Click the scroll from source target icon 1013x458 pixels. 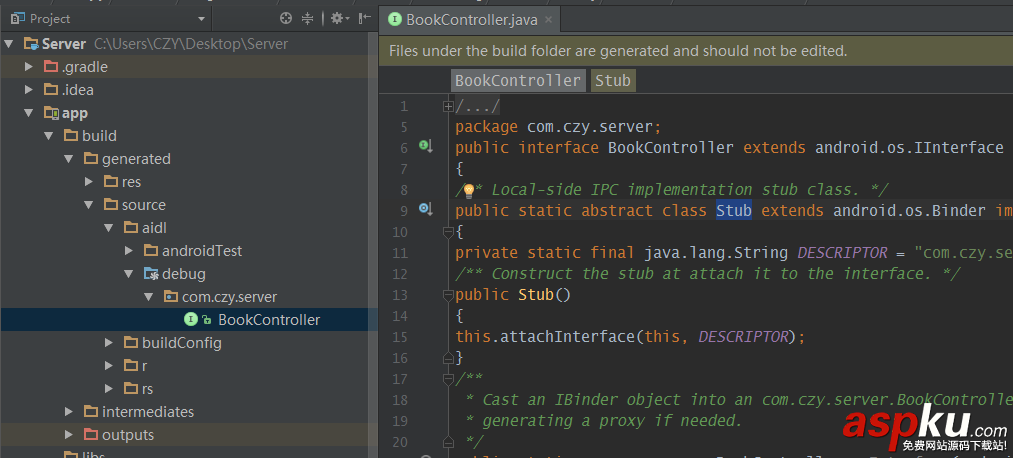pyautogui.click(x=286, y=18)
